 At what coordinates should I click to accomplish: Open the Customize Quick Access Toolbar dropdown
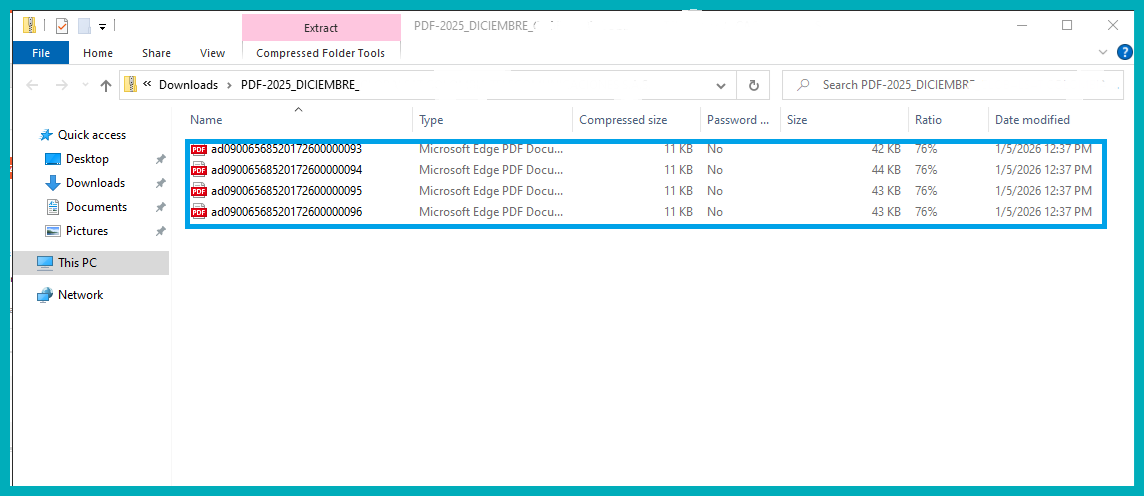point(102,26)
